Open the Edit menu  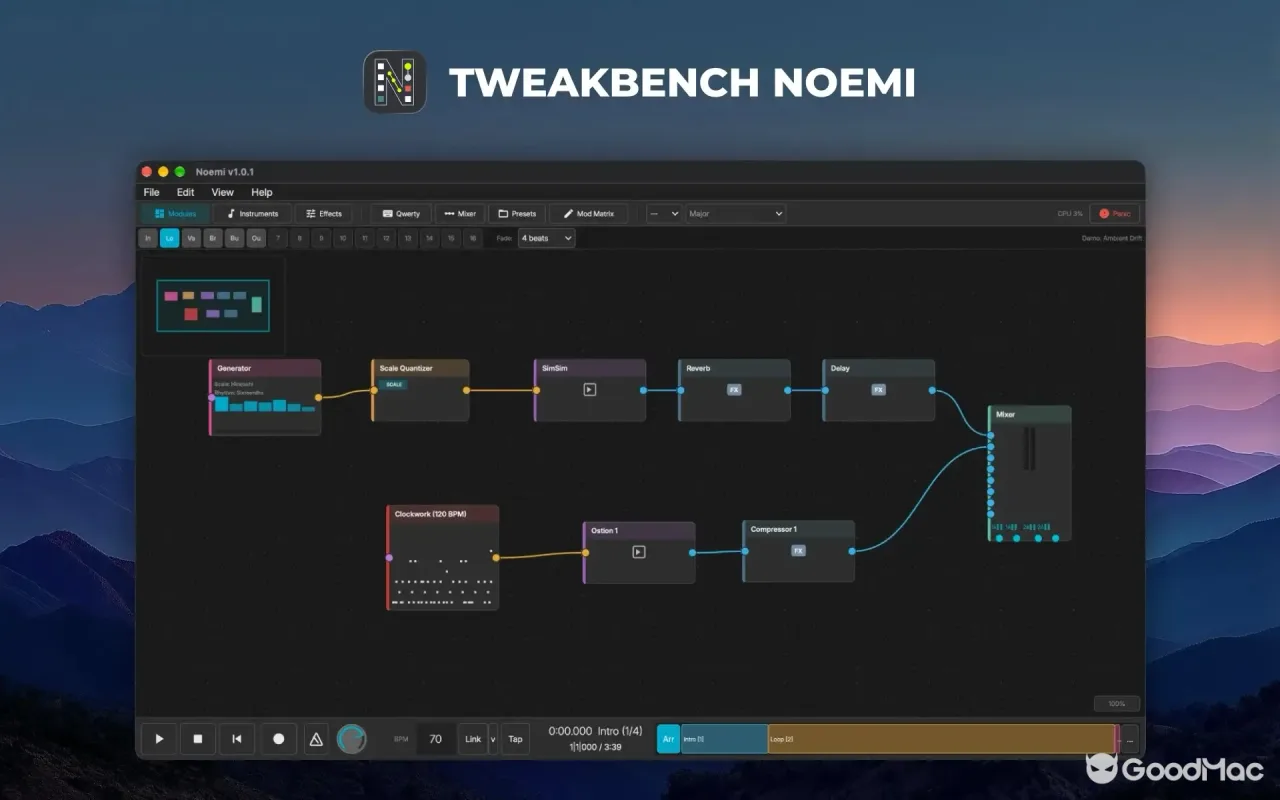coord(186,192)
